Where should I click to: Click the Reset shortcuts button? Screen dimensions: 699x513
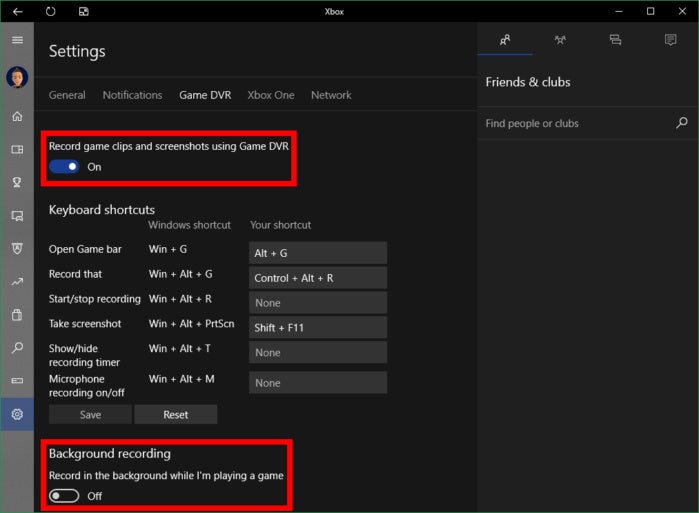pyautogui.click(x=176, y=415)
